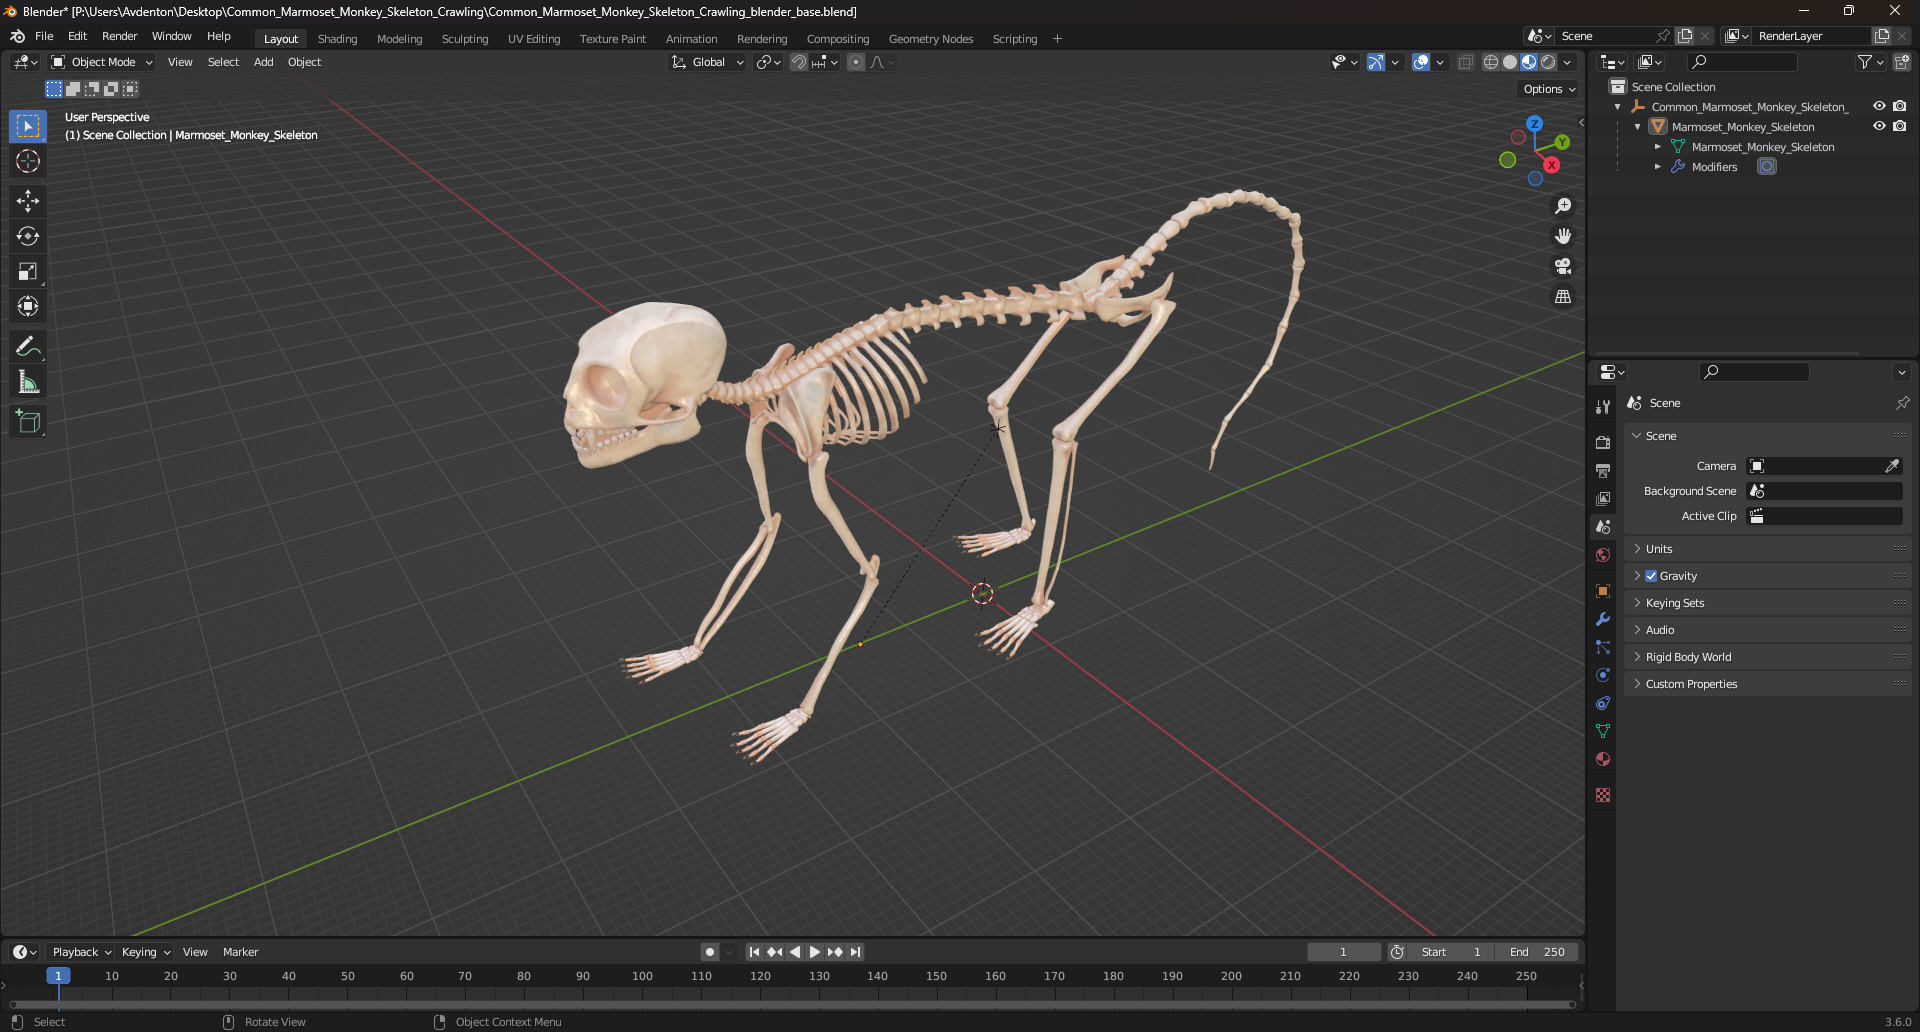
Task: Disable rendering of Marmoset_Monkey_Skeleton object
Action: (x=1899, y=126)
